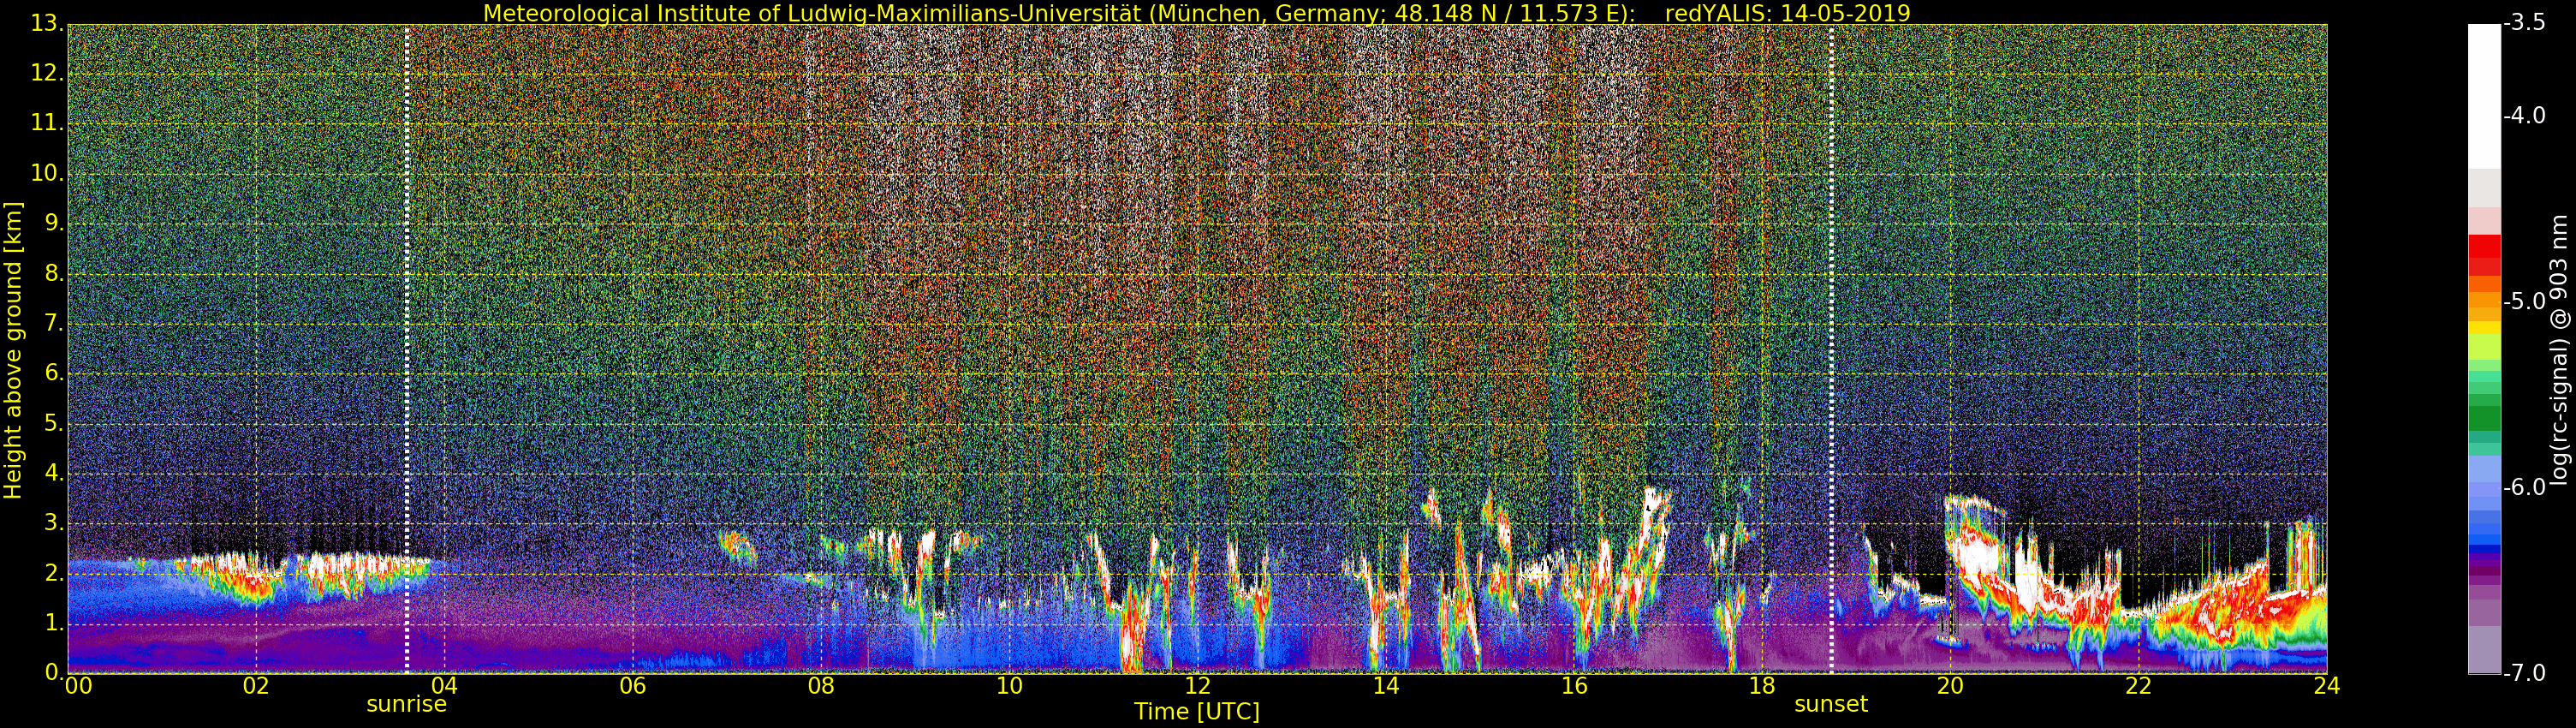Click the '00' time tick label
2576x728 pixels.
point(78,685)
